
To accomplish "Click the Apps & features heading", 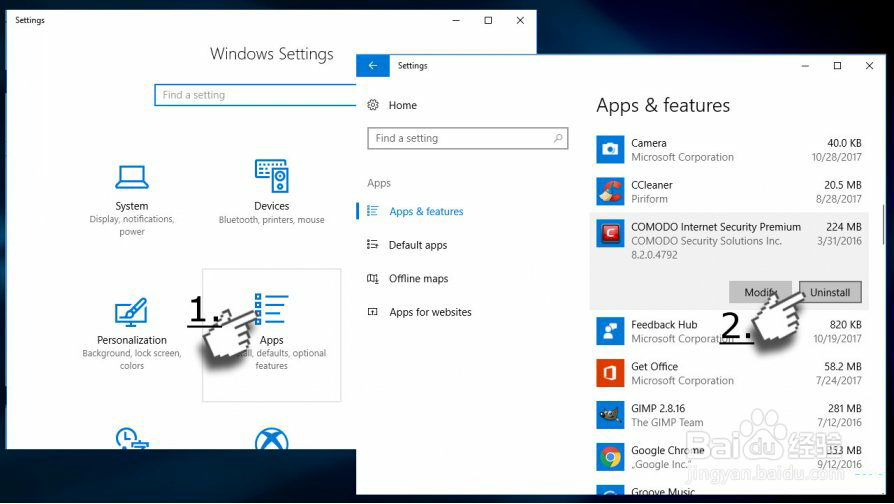I will (x=663, y=105).
